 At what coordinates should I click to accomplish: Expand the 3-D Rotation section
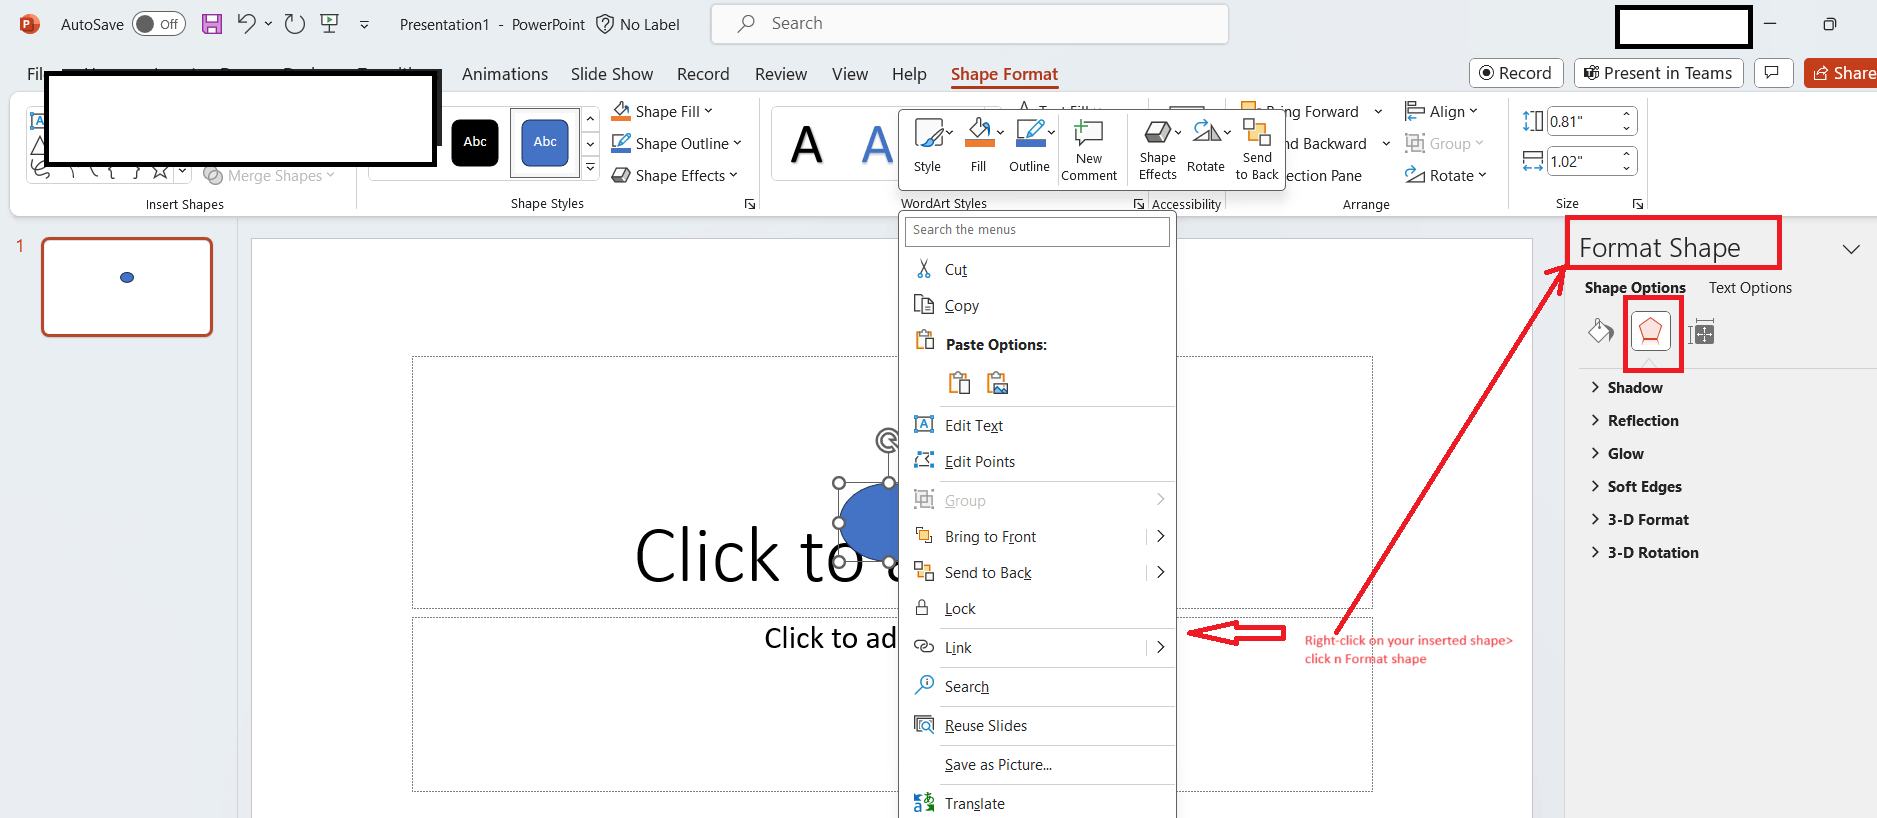[1644, 553]
